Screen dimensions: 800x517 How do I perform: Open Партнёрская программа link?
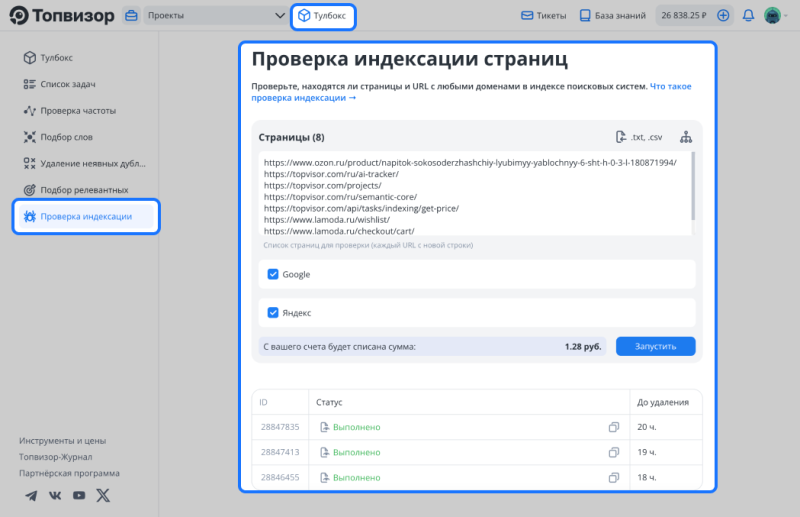tap(69, 473)
